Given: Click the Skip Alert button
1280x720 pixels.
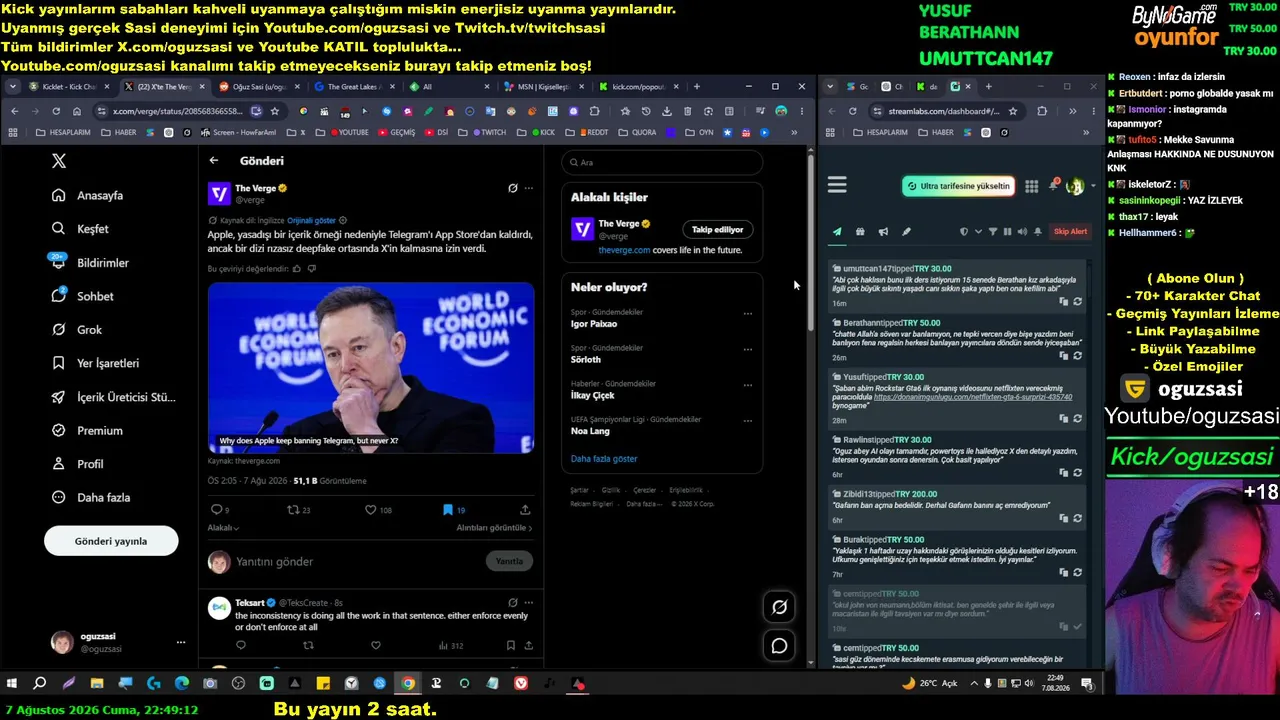Looking at the screenshot, I should pos(1070,232).
